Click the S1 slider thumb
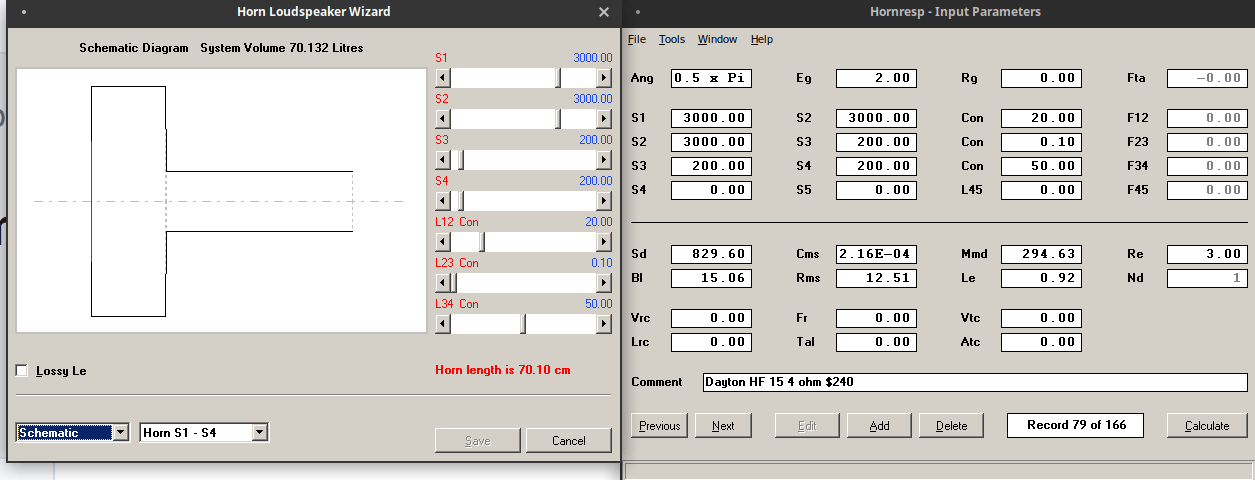The width and height of the screenshot is (1255, 480). click(559, 77)
